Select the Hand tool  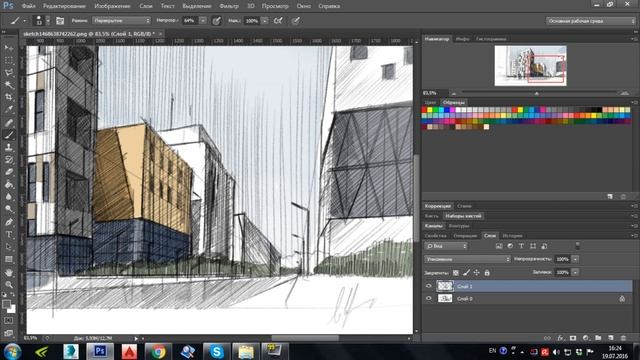[x=9, y=272]
